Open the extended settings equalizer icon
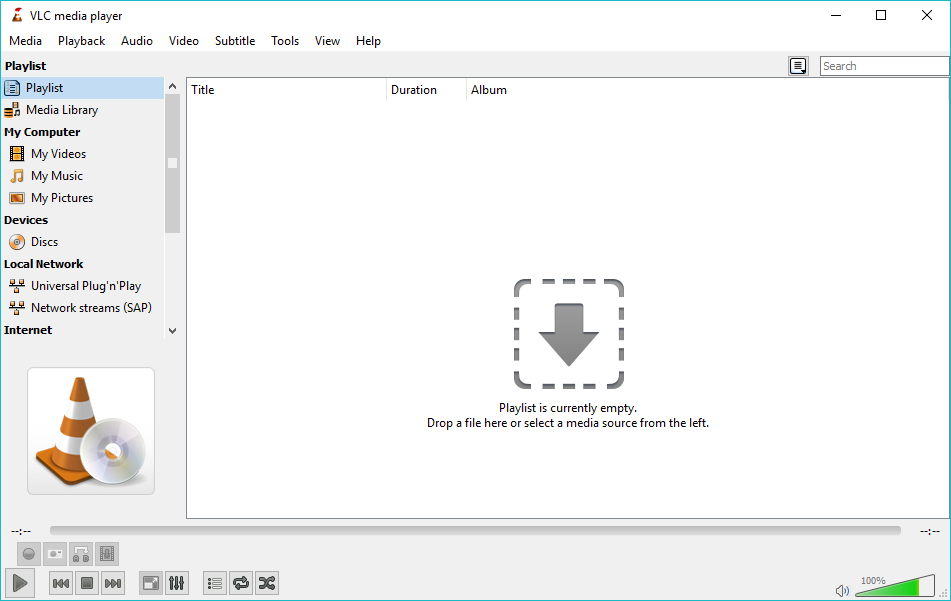Image resolution: width=951 pixels, height=601 pixels. pos(177,583)
